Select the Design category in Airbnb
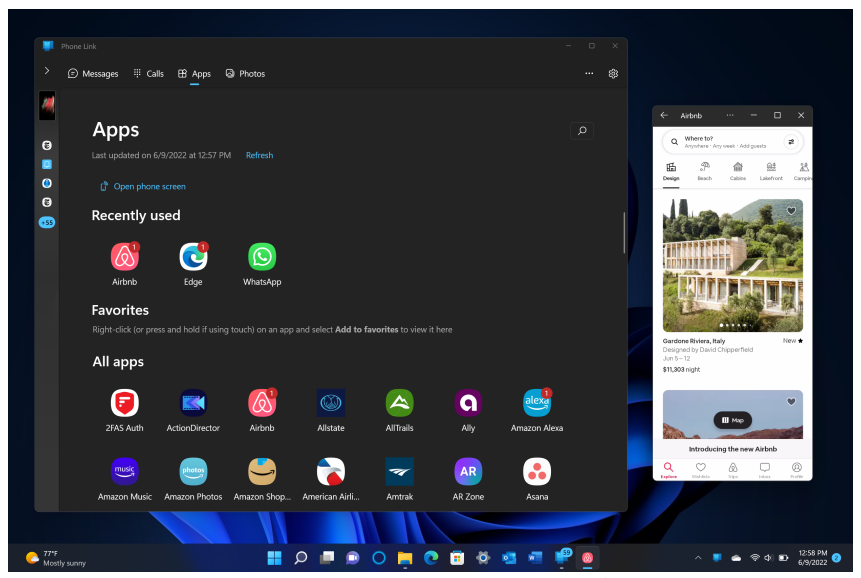The height and width of the screenshot is (578, 861). (x=671, y=171)
